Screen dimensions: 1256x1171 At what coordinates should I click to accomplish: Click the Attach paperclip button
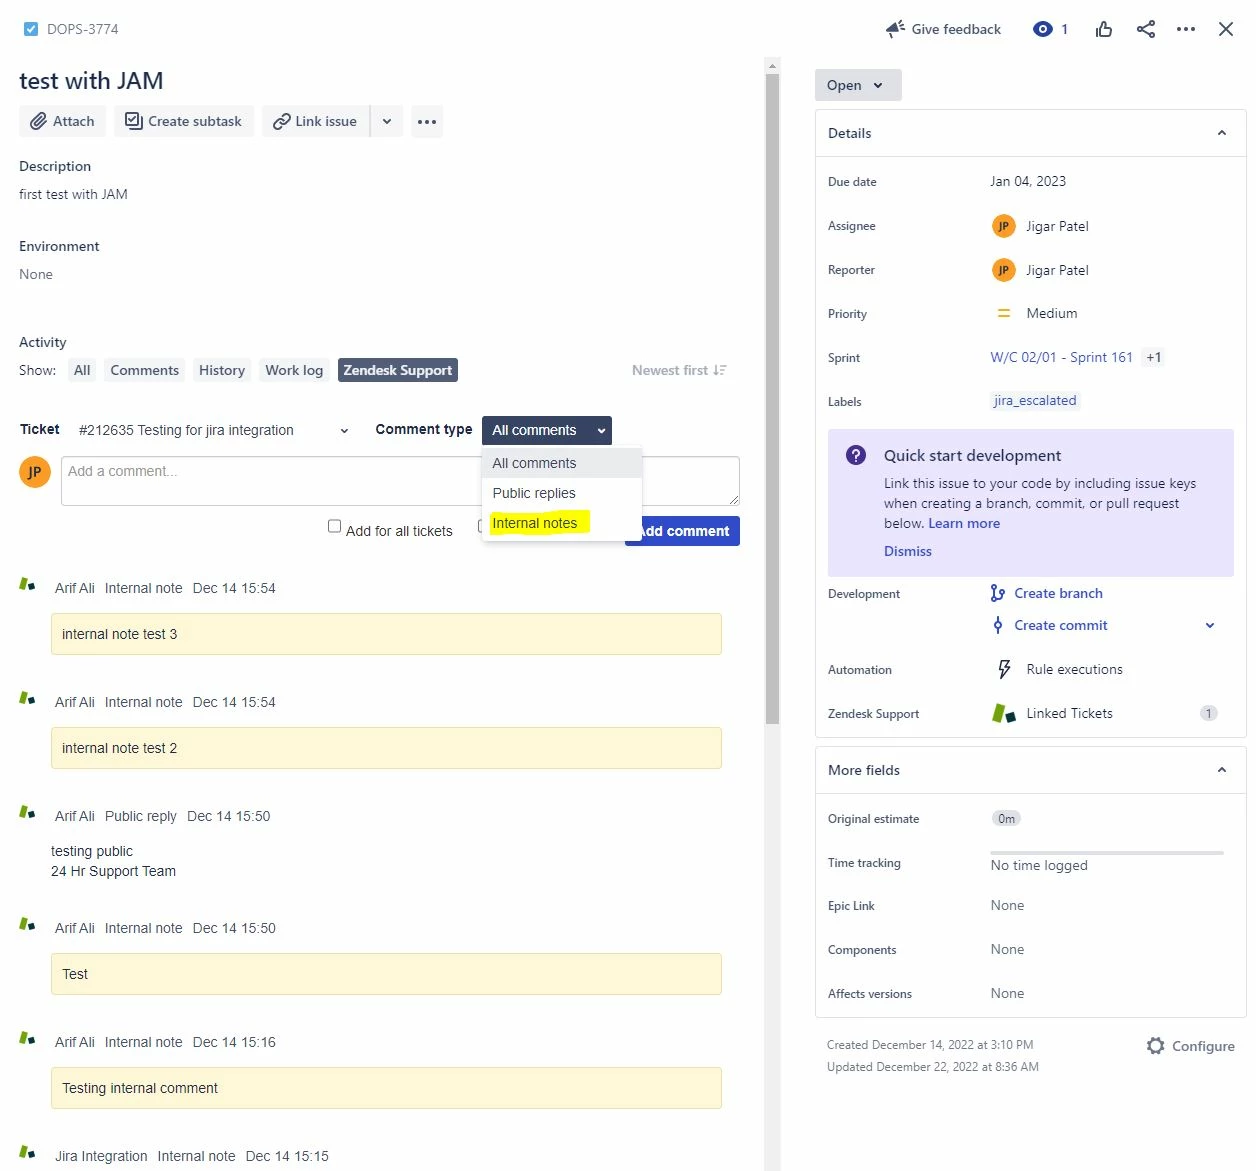[x=62, y=121]
